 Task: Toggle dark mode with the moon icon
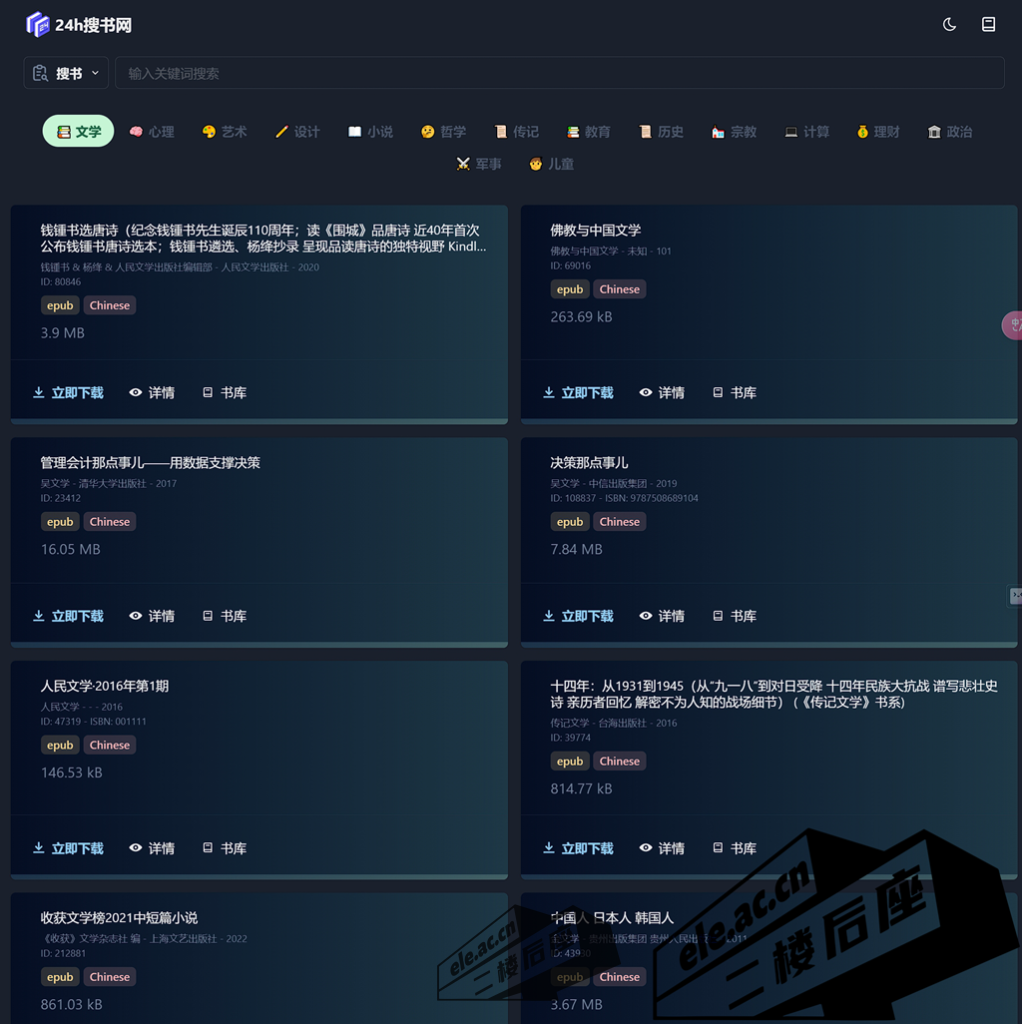click(948, 23)
